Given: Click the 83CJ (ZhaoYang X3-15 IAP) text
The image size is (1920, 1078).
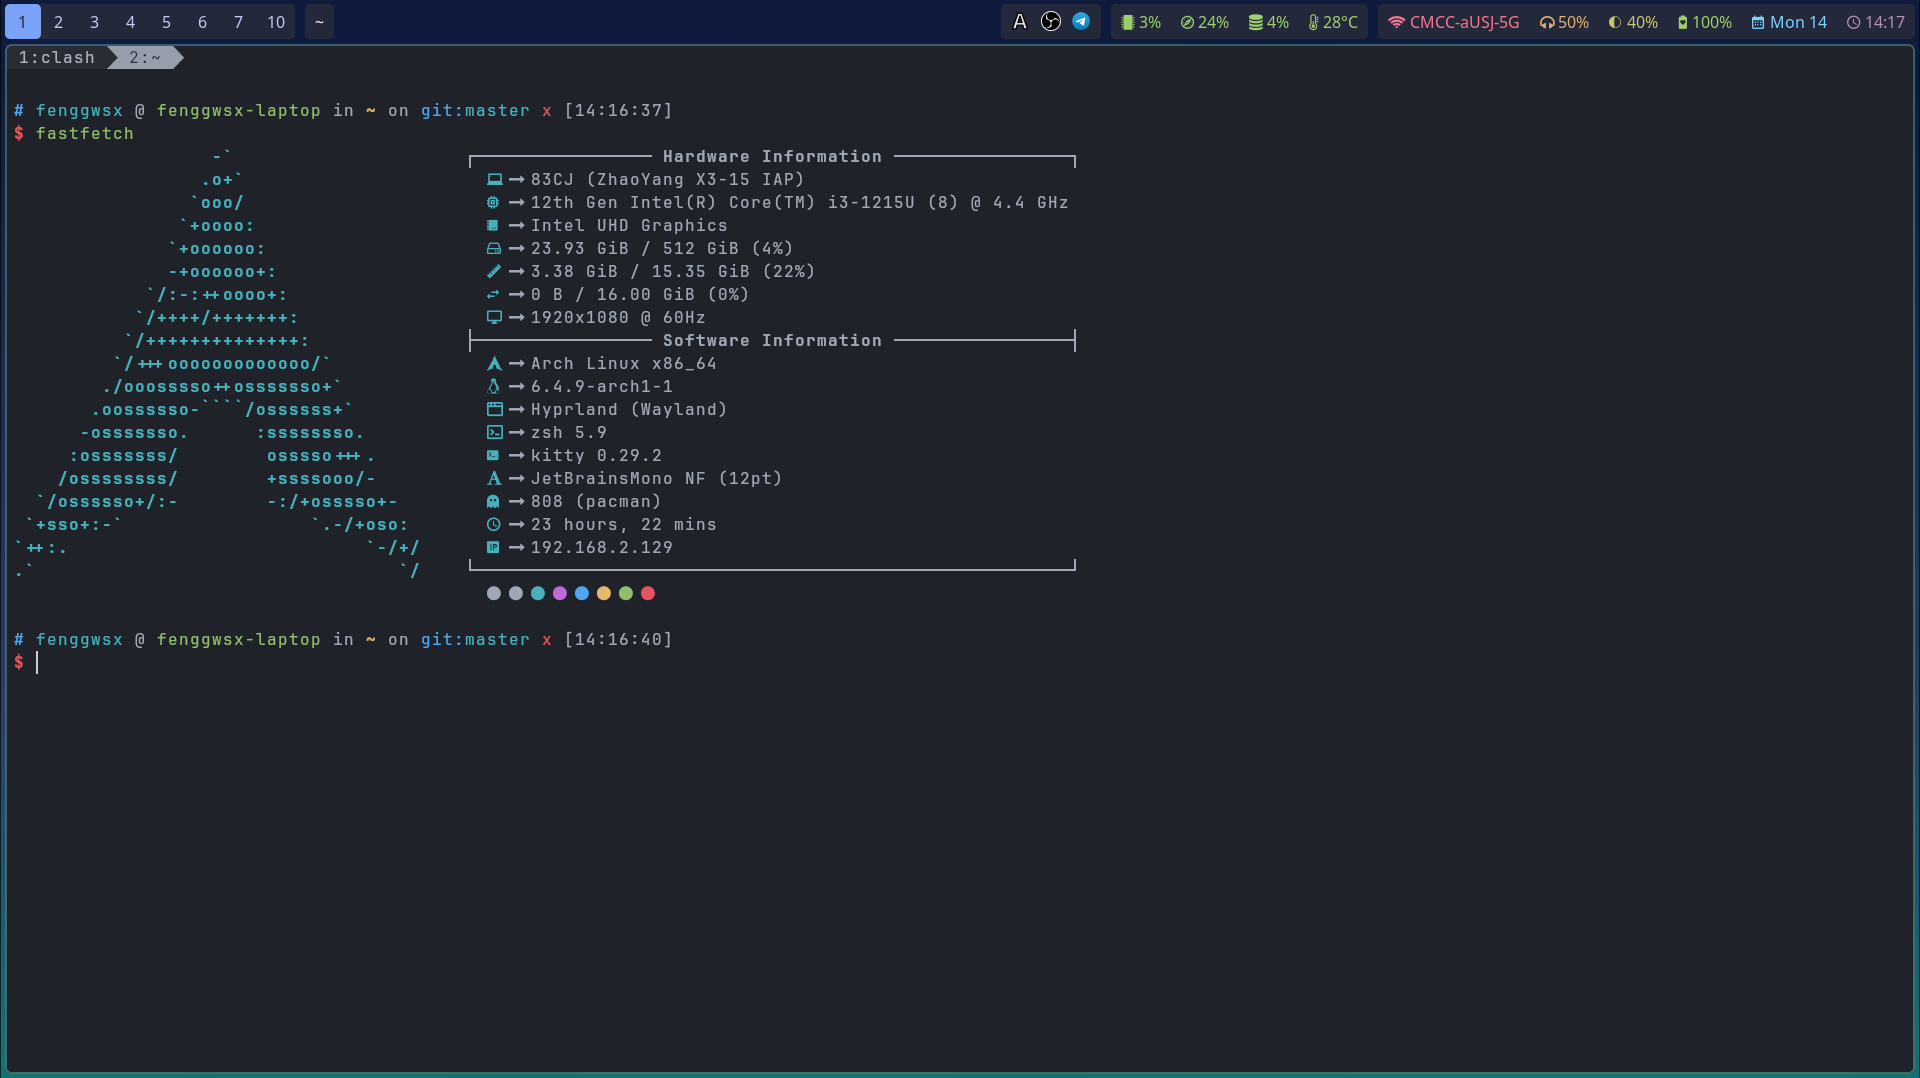Looking at the screenshot, I should pos(668,180).
